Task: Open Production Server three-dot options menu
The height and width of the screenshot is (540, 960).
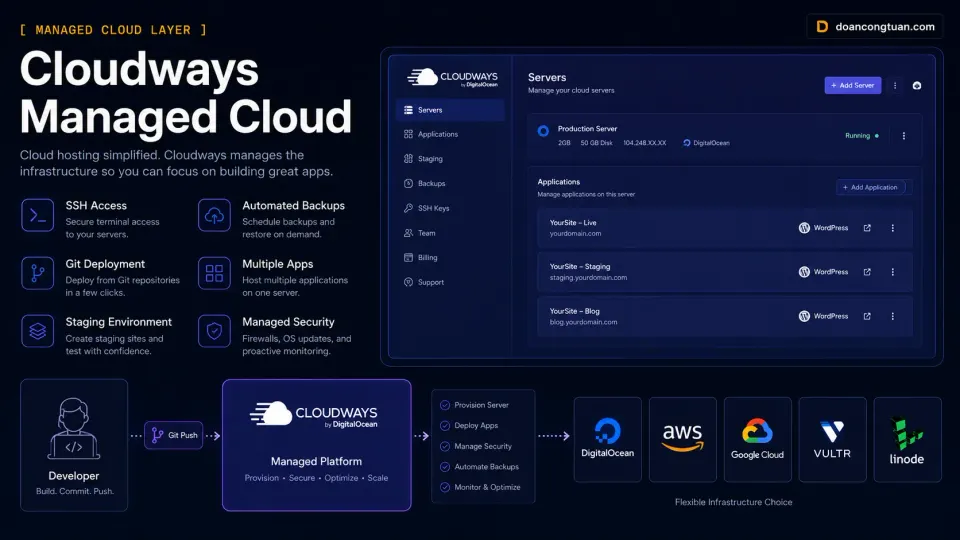Action: click(904, 136)
